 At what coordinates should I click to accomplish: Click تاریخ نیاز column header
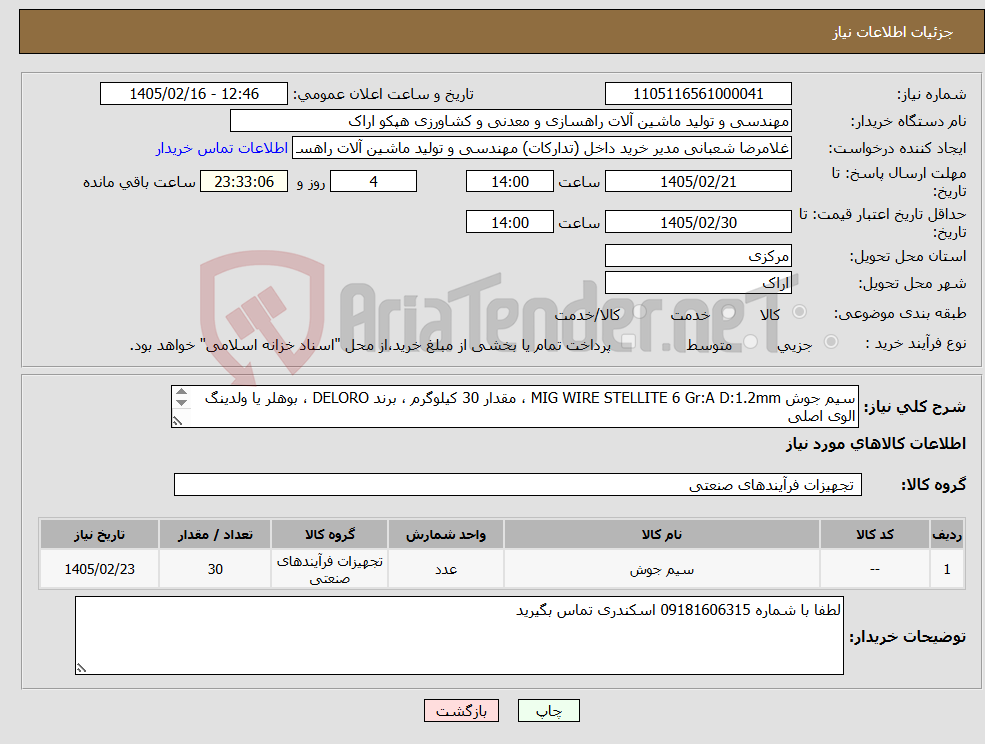click(99, 534)
